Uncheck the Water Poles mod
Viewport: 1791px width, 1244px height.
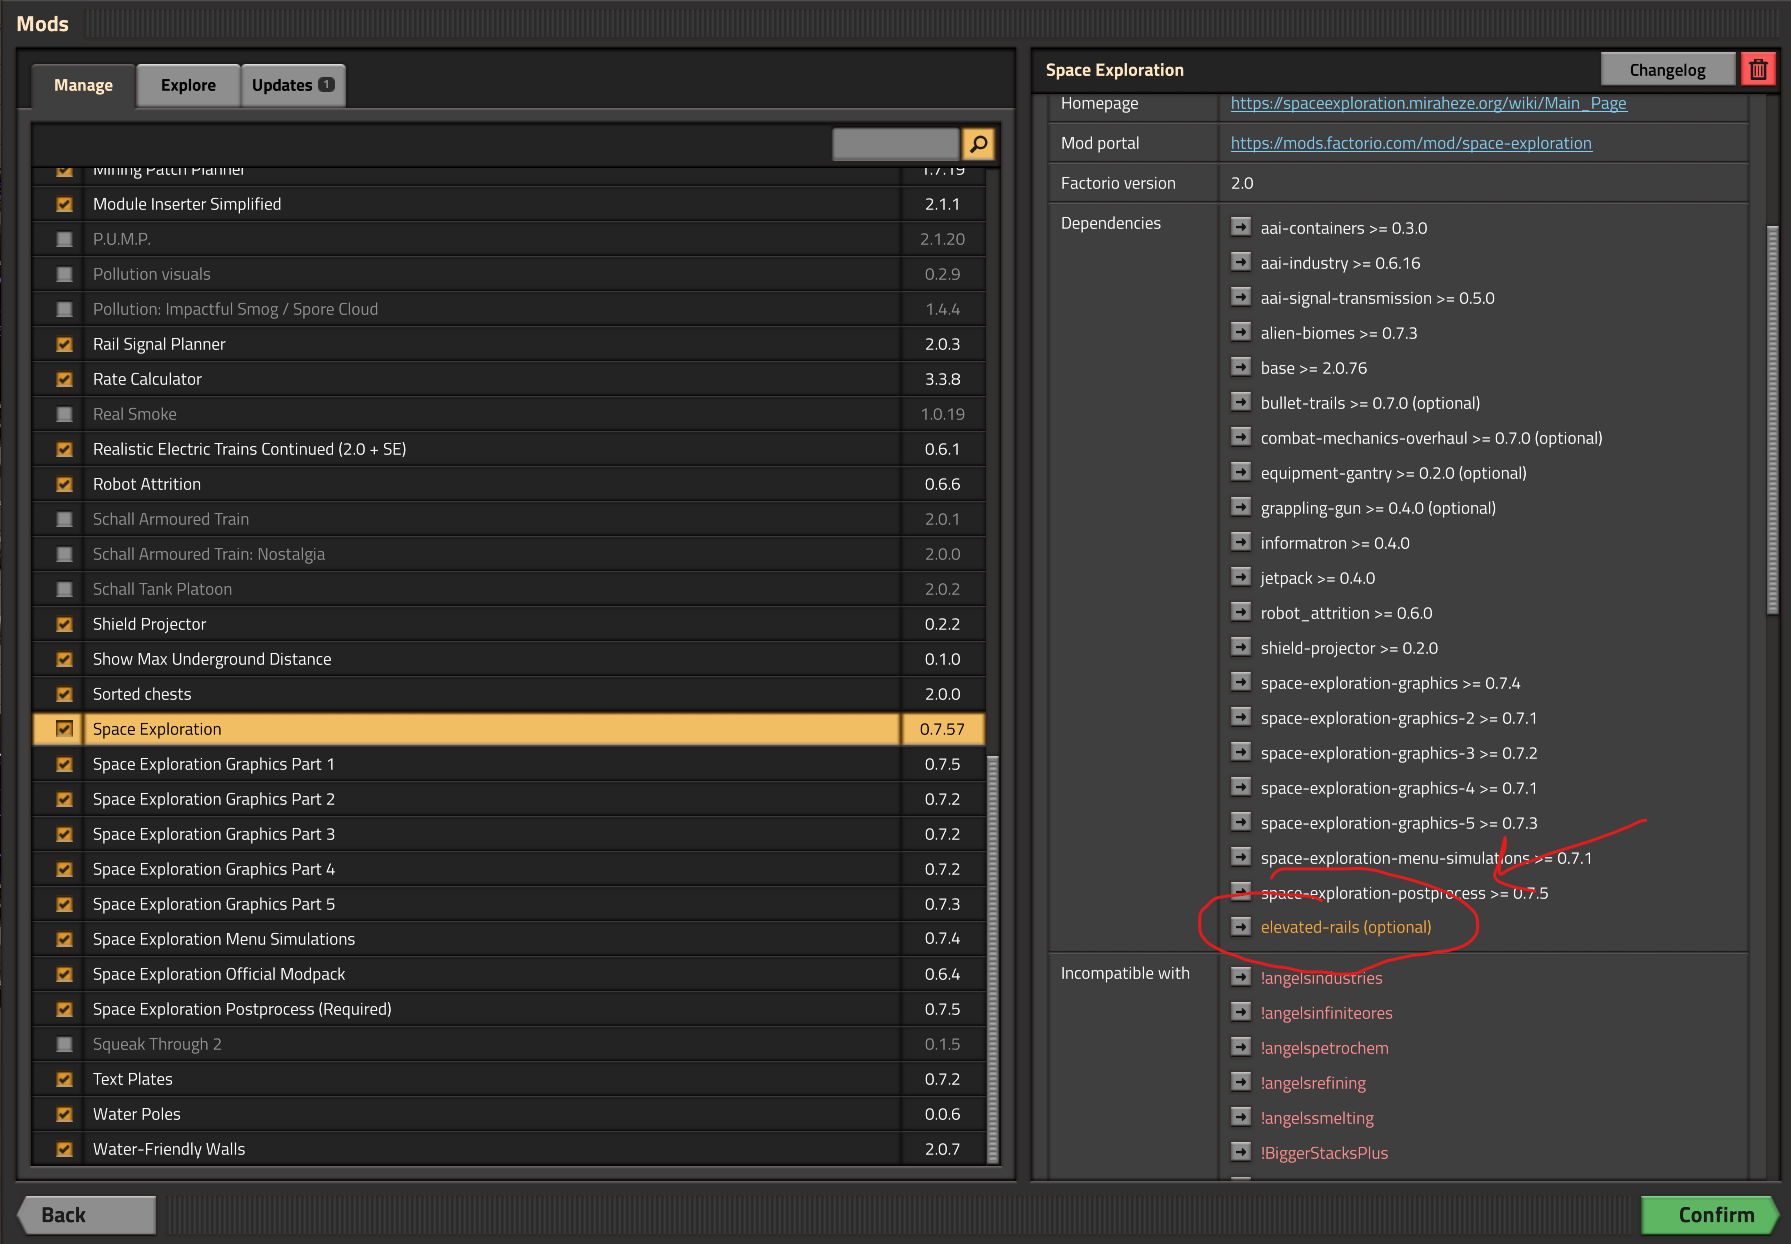pyautogui.click(x=64, y=1114)
